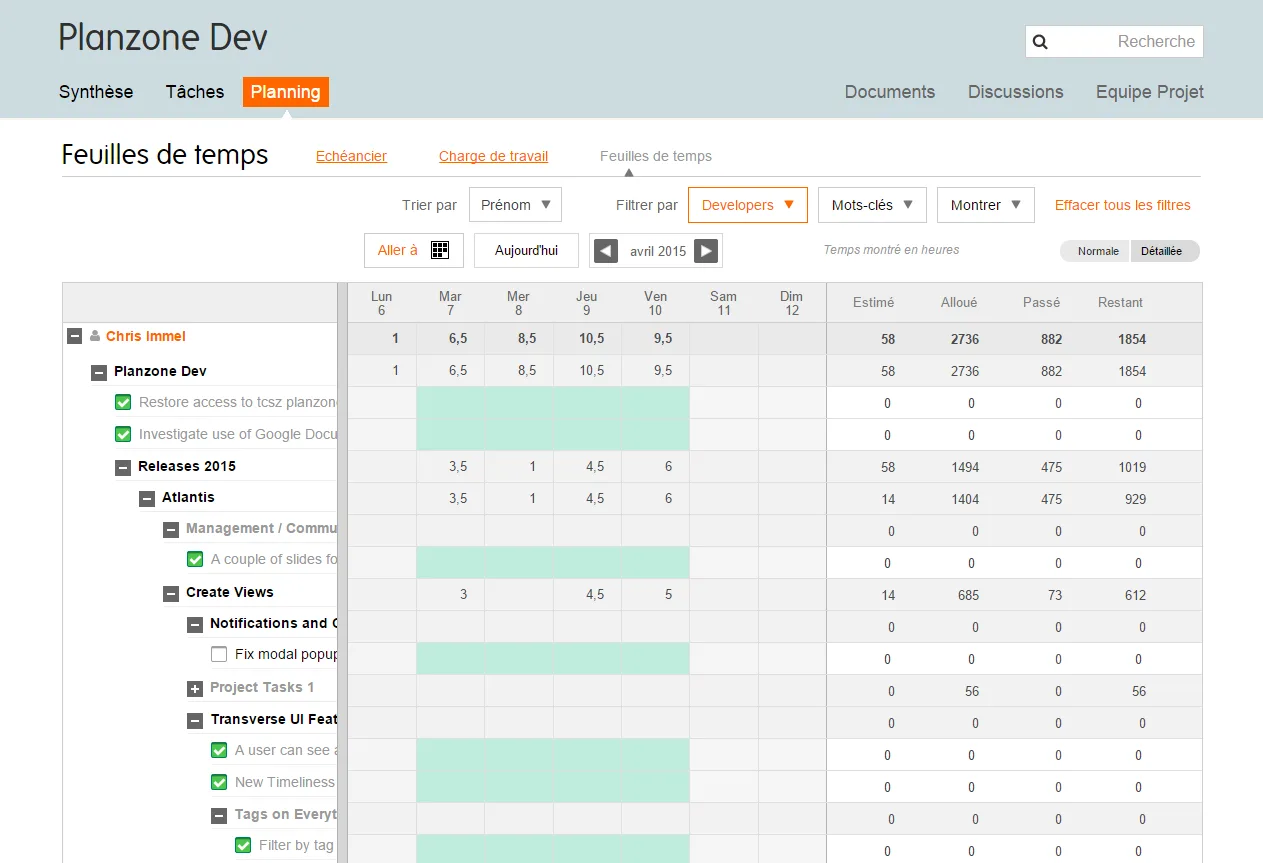Image resolution: width=1263 pixels, height=863 pixels.
Task: Collapse the Notifications and node
Action: click(x=195, y=624)
